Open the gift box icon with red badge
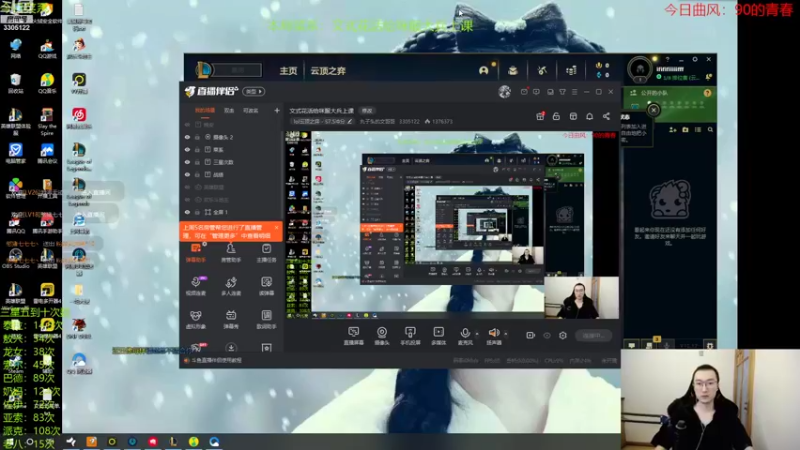 click(x=540, y=116)
